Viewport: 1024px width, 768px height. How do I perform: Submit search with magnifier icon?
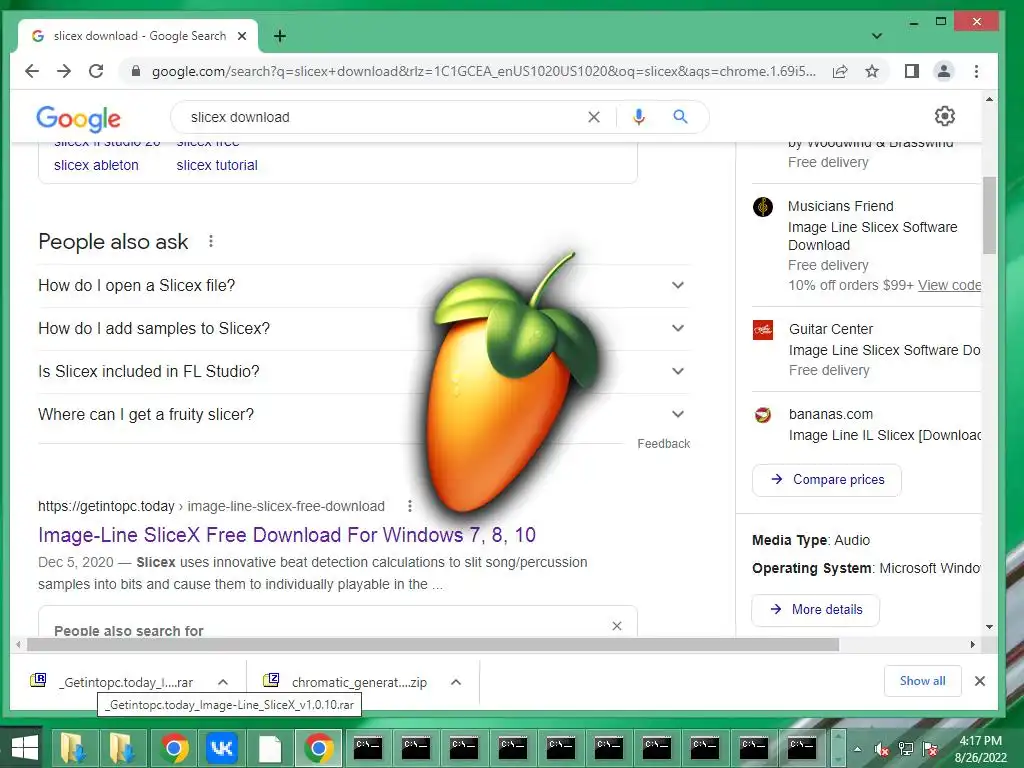(680, 117)
